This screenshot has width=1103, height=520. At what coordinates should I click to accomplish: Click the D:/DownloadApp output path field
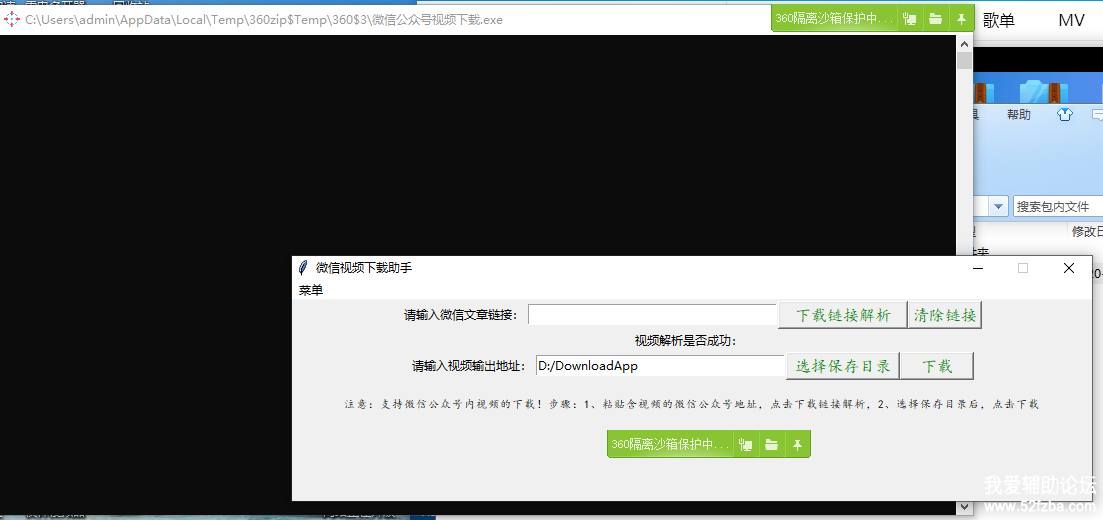coord(660,366)
